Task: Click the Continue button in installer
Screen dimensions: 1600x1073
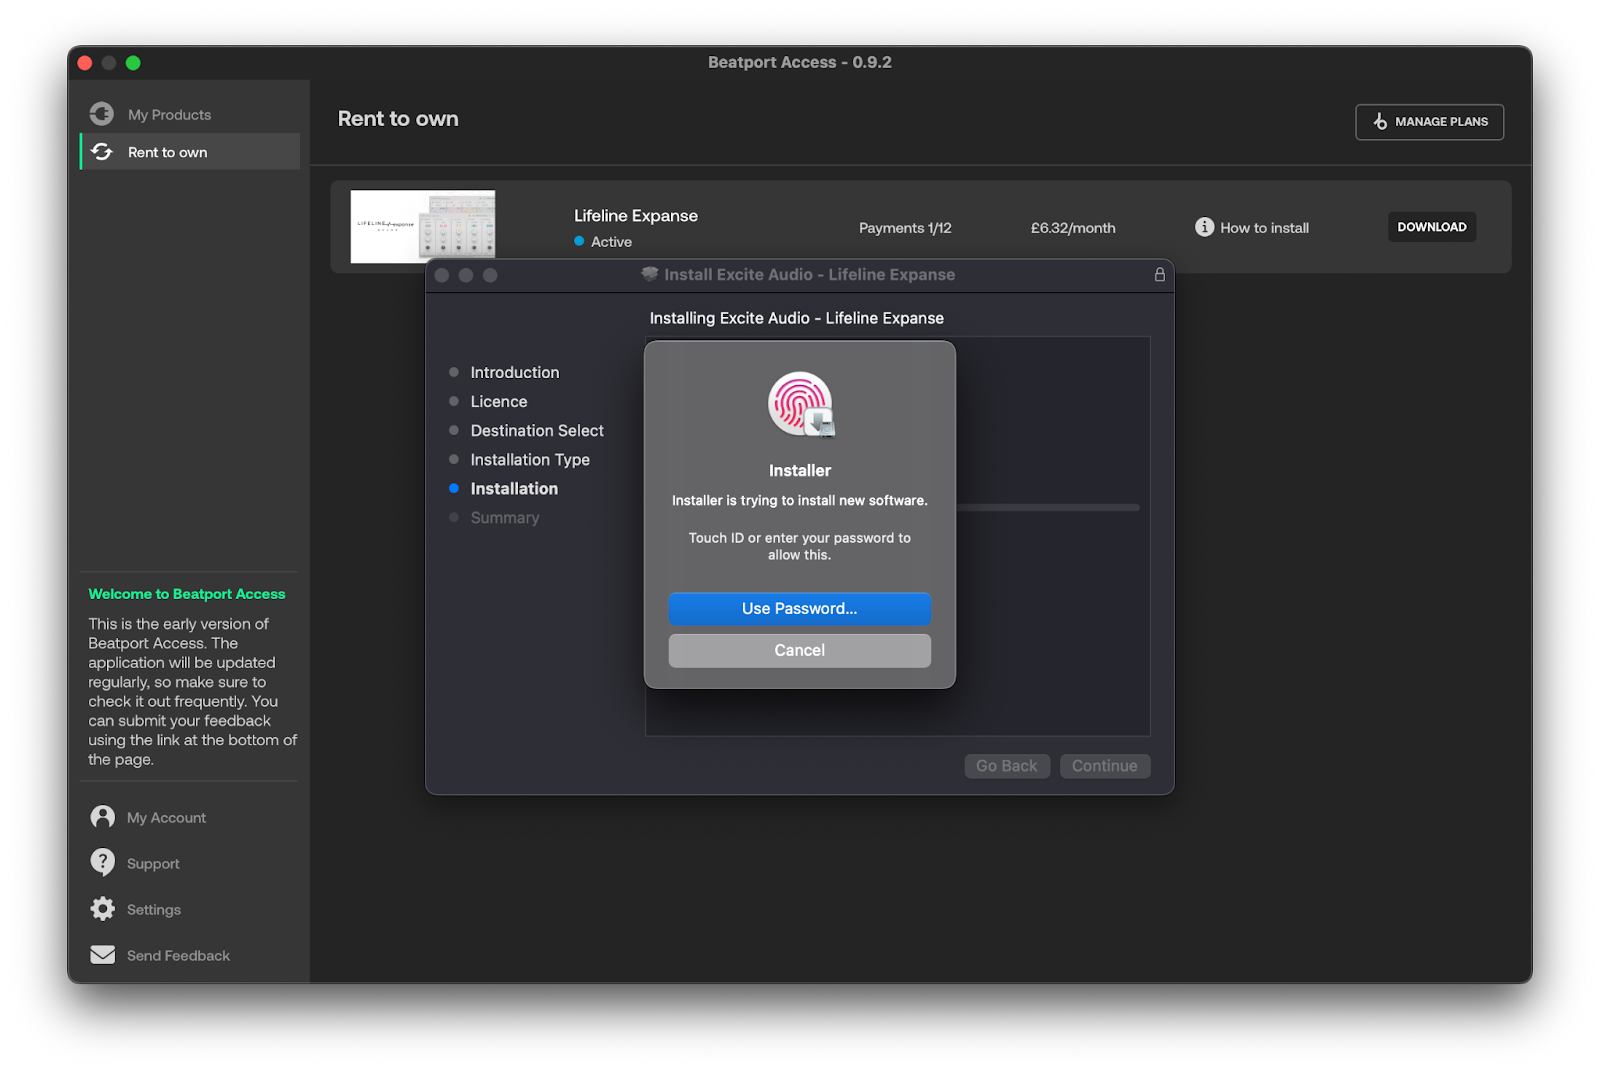Action: (1104, 766)
